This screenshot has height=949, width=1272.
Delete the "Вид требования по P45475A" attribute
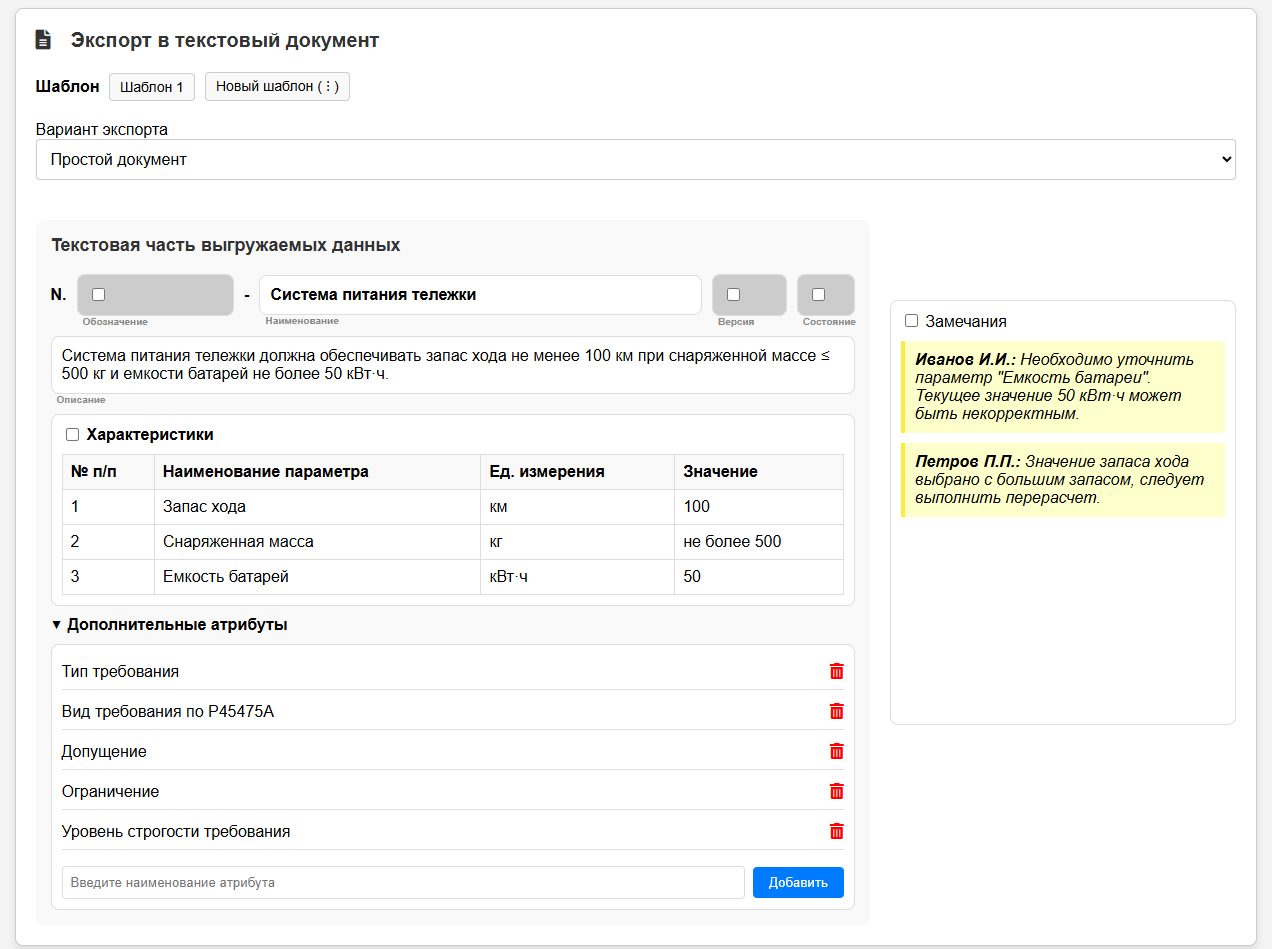(x=837, y=711)
